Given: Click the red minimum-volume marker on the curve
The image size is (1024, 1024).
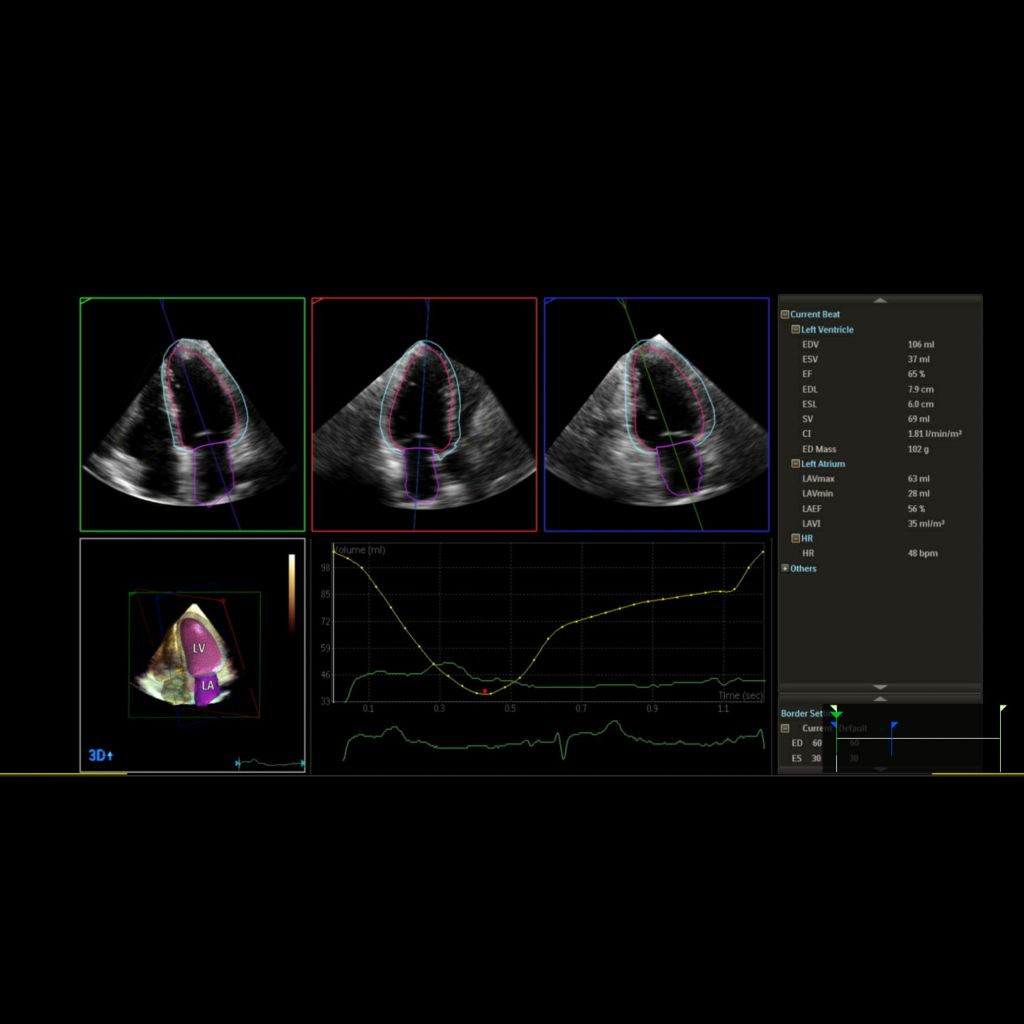Looking at the screenshot, I should click(x=485, y=691).
